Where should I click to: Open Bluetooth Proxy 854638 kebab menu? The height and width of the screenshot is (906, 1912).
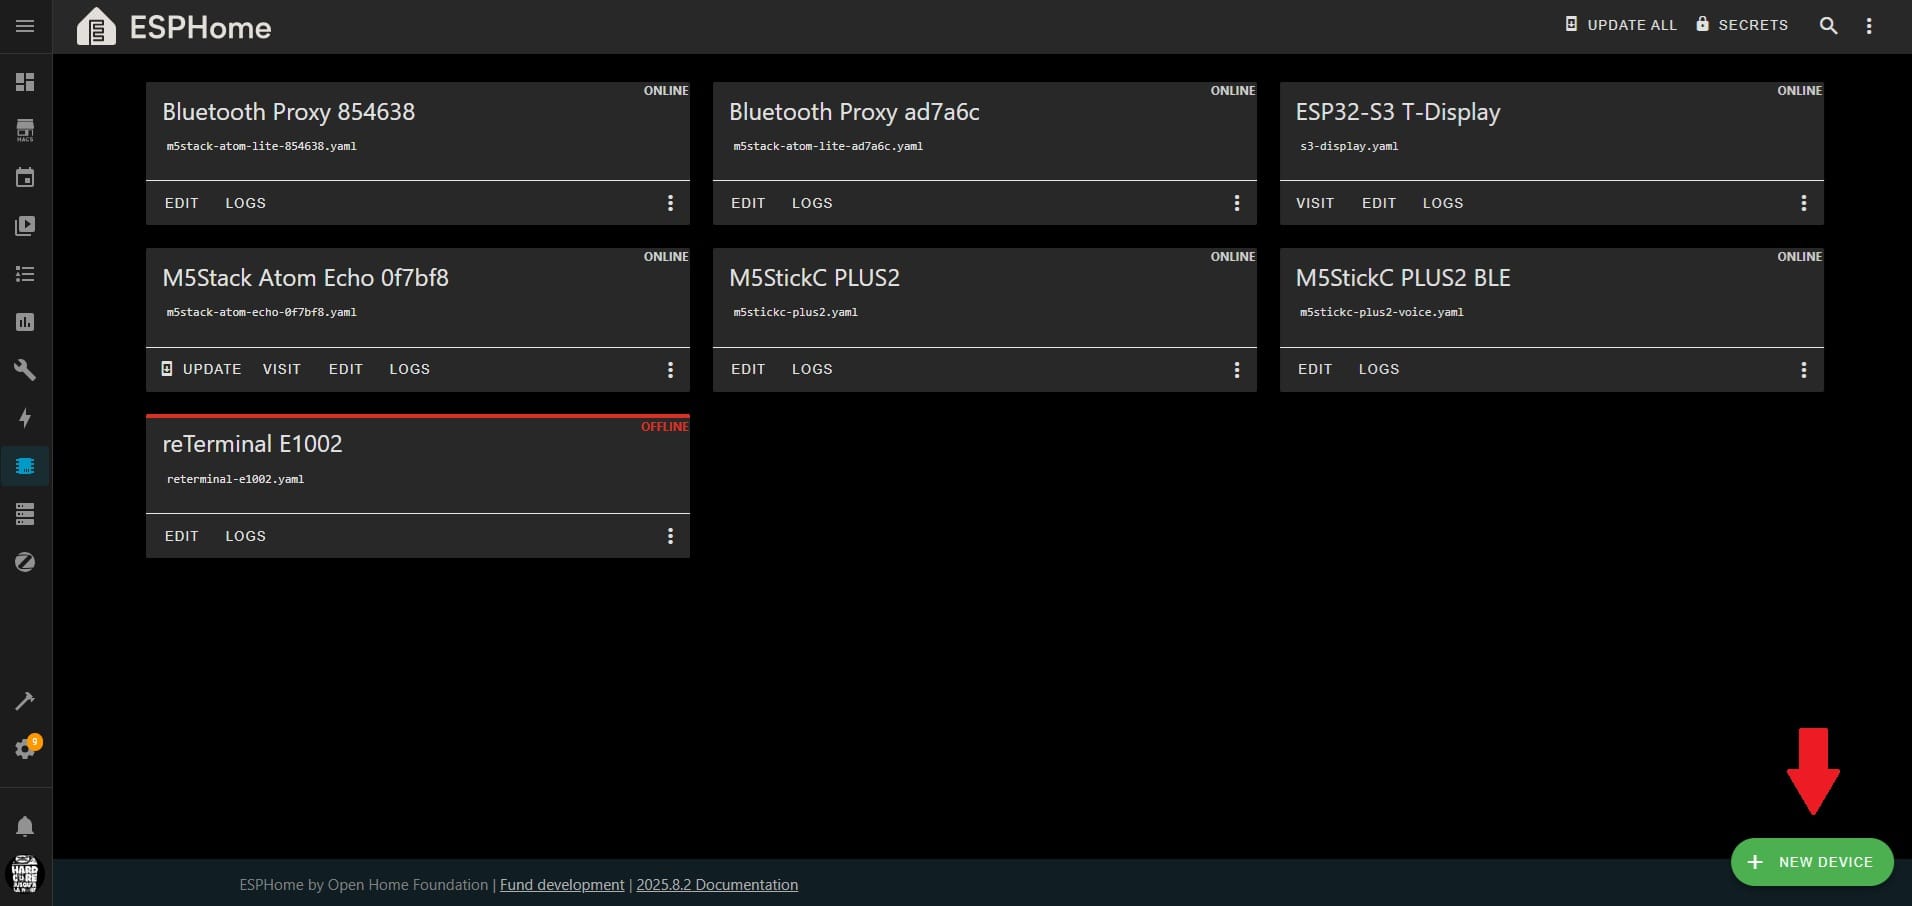[670, 203]
